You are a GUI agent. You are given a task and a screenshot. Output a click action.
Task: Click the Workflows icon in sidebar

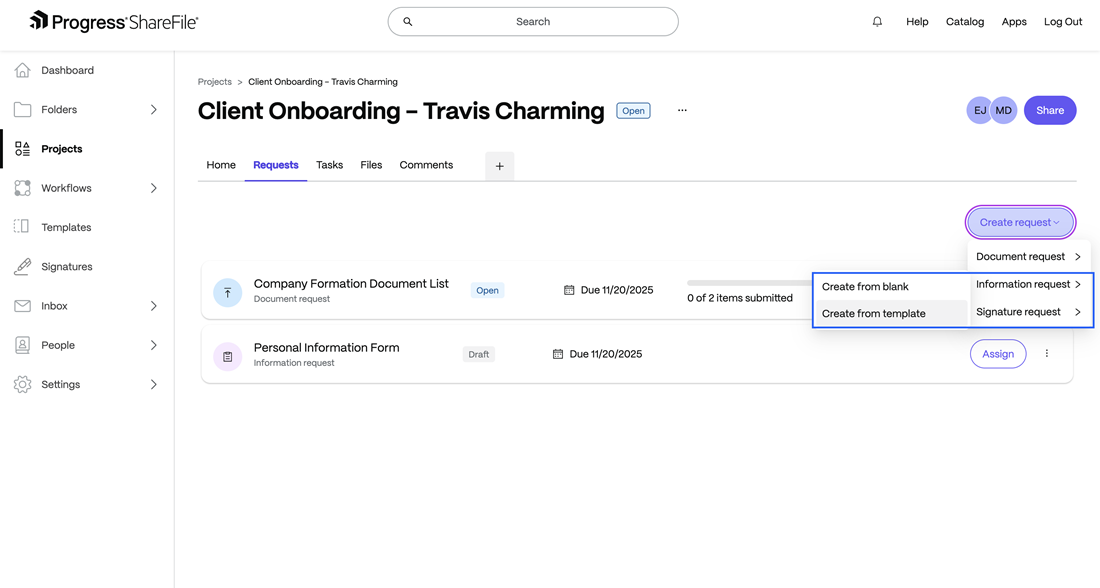[x=22, y=188]
